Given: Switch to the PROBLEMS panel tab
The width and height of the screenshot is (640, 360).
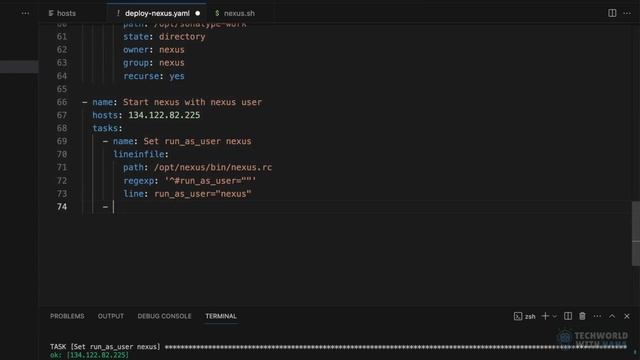Looking at the screenshot, I should tap(67, 316).
